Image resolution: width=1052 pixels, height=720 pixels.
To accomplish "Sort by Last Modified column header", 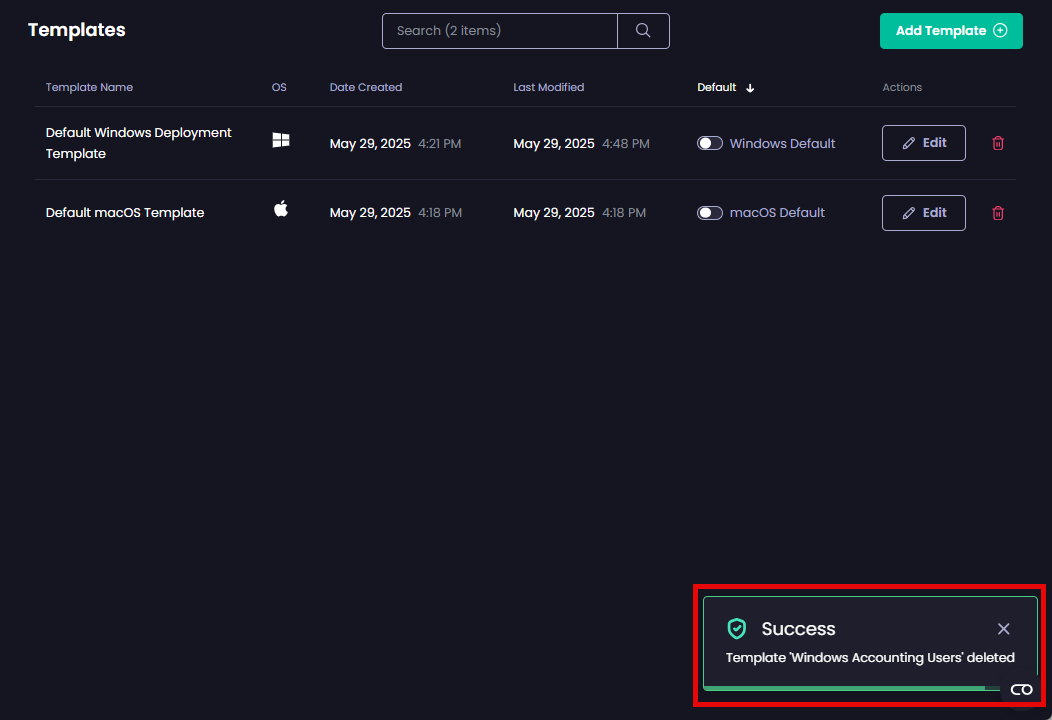I will (548, 87).
